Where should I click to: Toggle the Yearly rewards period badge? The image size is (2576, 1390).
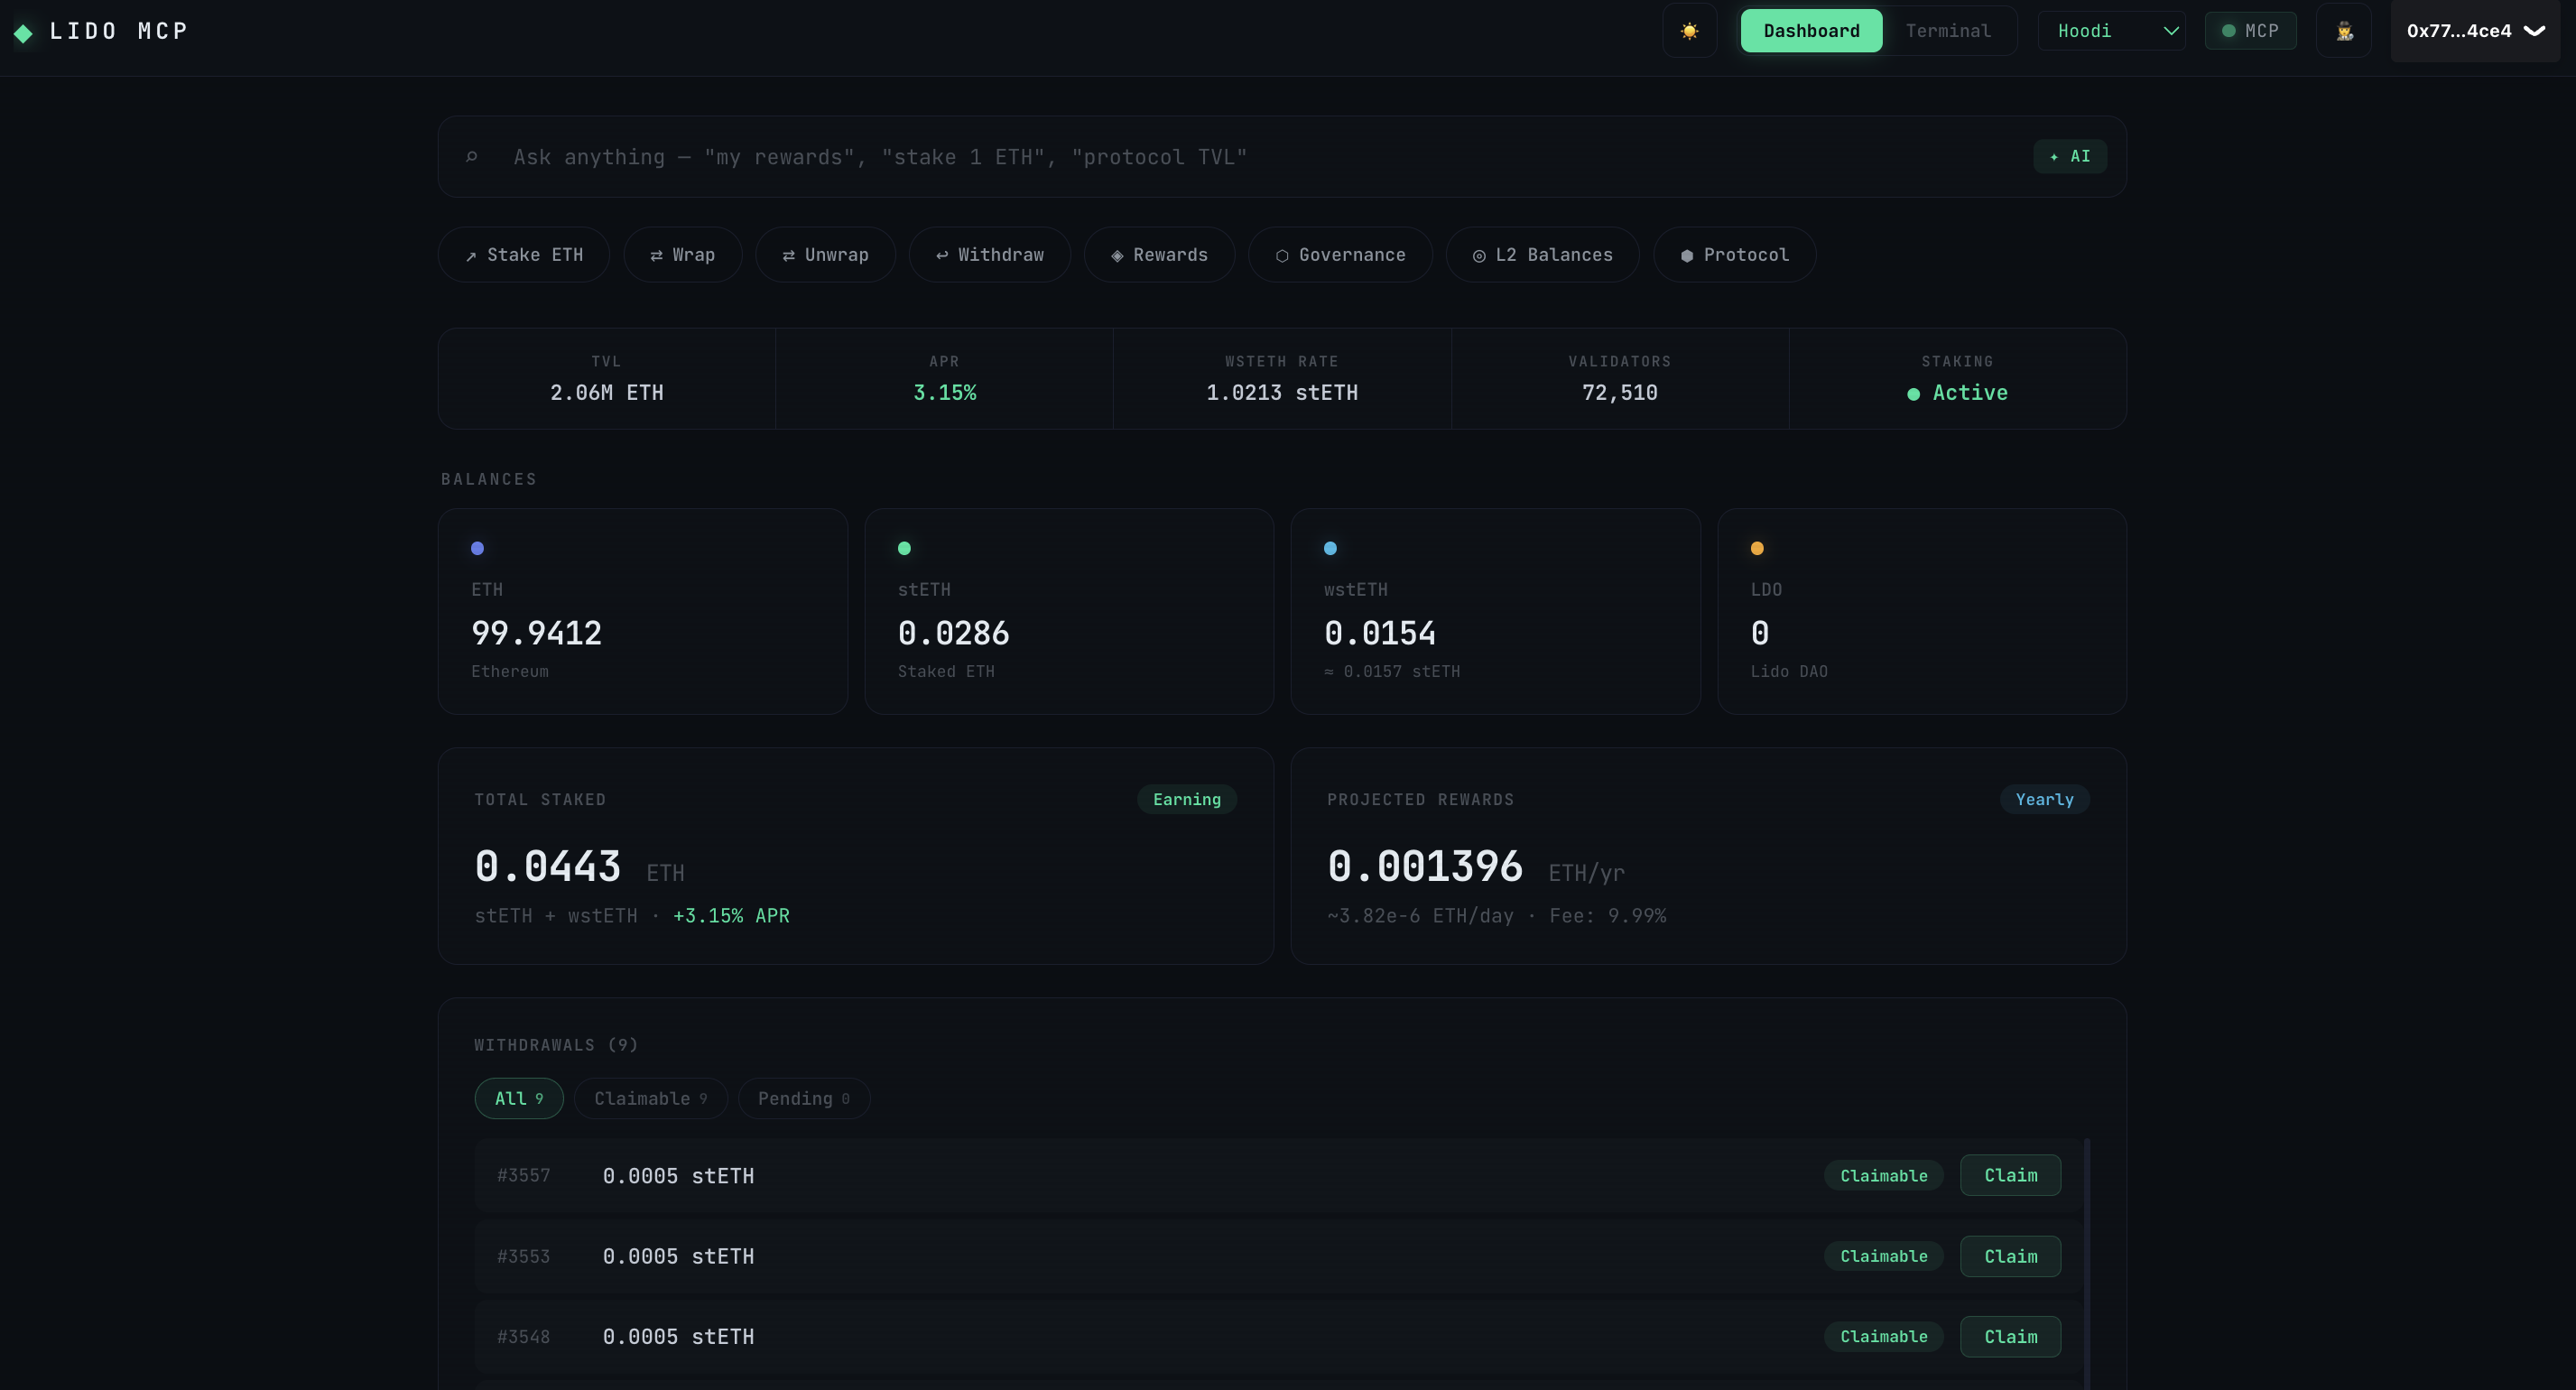[2044, 799]
